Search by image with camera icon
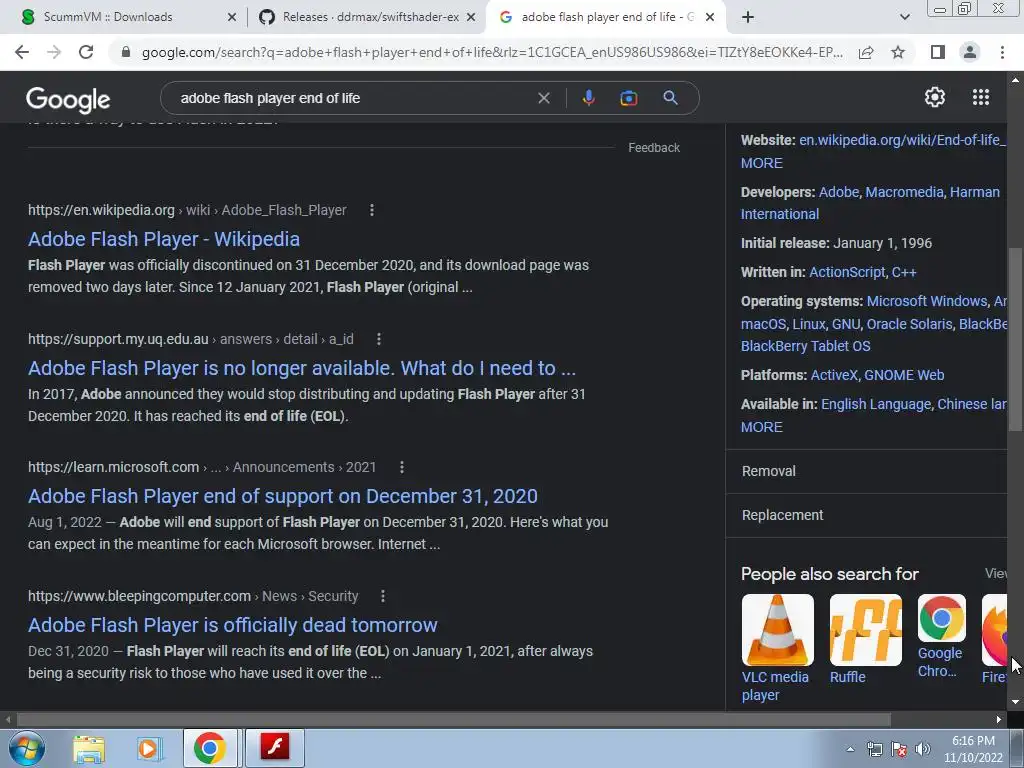The height and width of the screenshot is (768, 1024). pyautogui.click(x=629, y=98)
